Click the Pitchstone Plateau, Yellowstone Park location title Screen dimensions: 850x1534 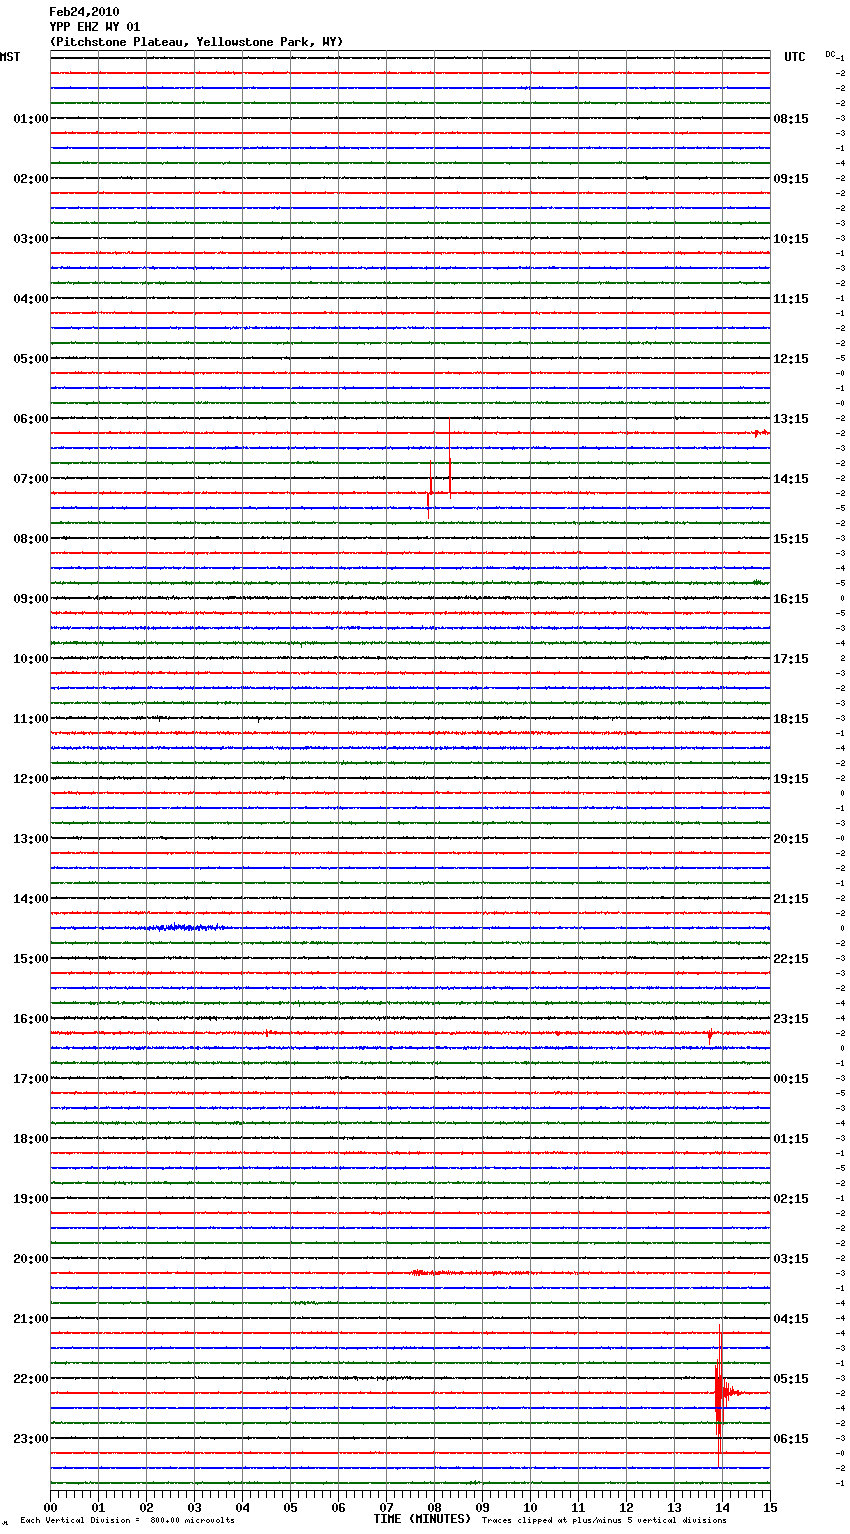pos(196,42)
